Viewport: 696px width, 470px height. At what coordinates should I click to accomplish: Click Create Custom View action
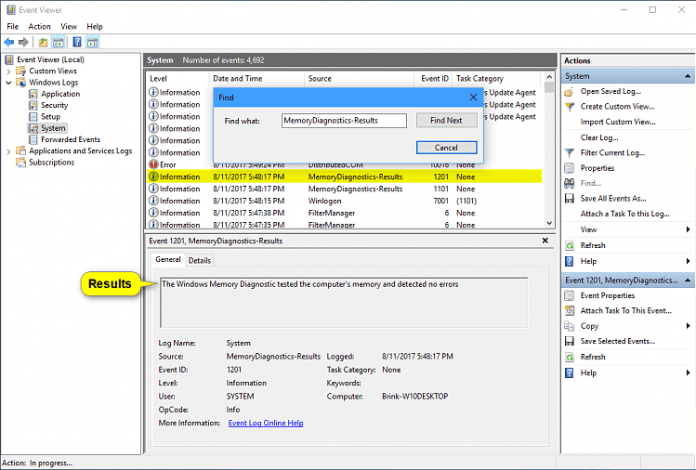(x=617, y=107)
